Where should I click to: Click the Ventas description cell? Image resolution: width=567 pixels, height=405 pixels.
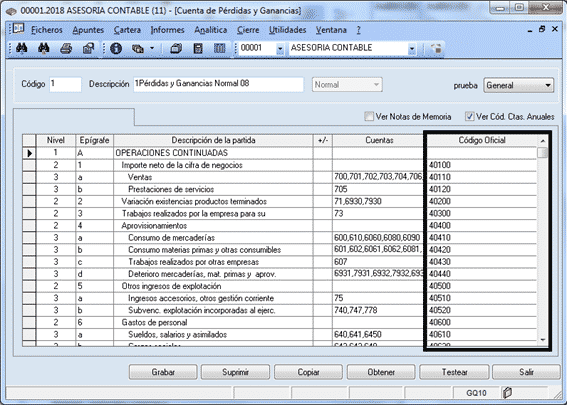[213, 177]
